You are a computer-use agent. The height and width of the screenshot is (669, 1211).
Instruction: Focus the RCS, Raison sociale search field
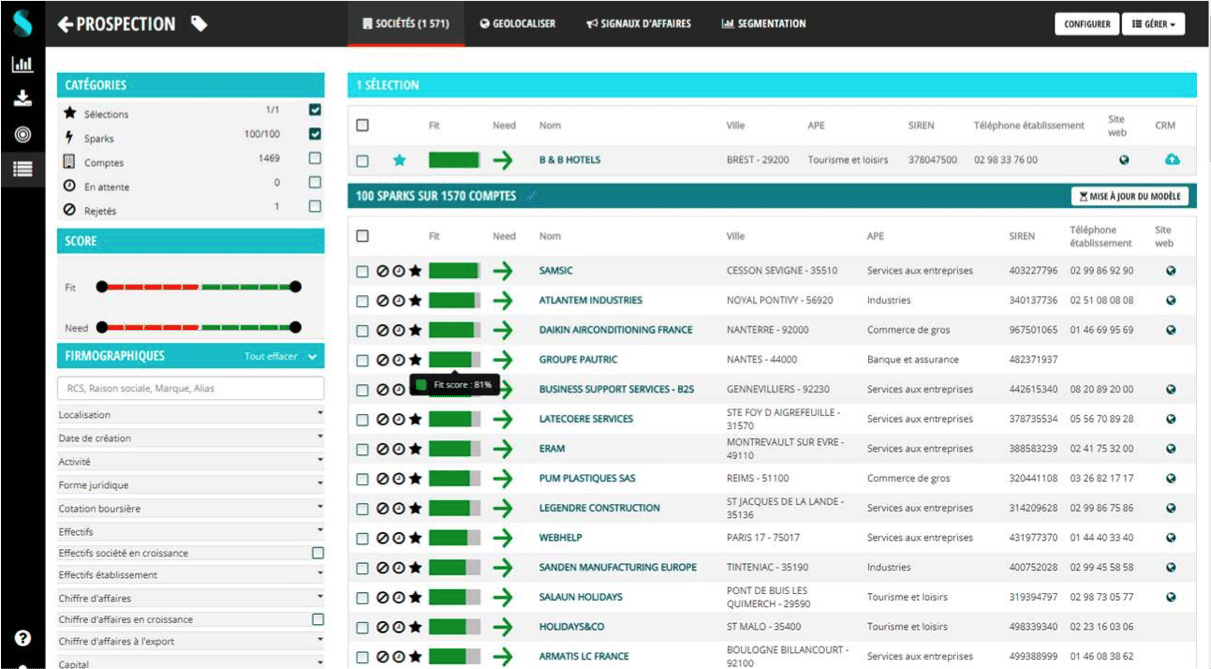click(191, 388)
